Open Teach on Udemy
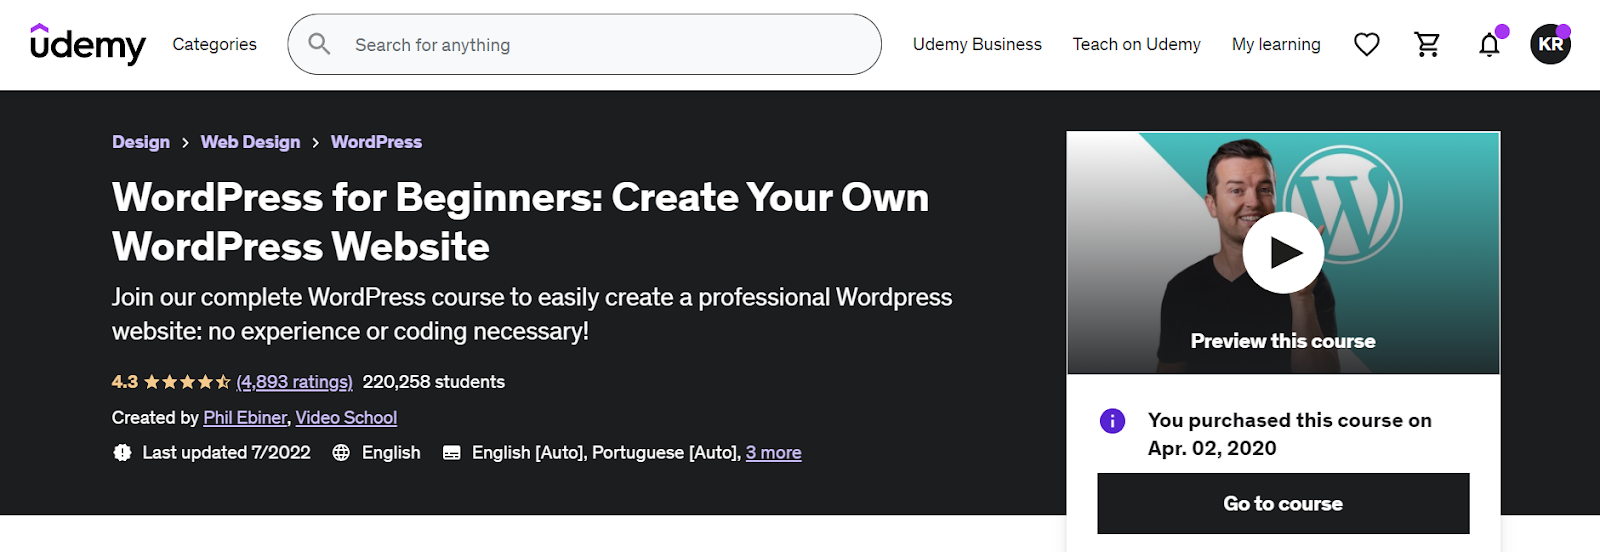 click(x=1136, y=44)
